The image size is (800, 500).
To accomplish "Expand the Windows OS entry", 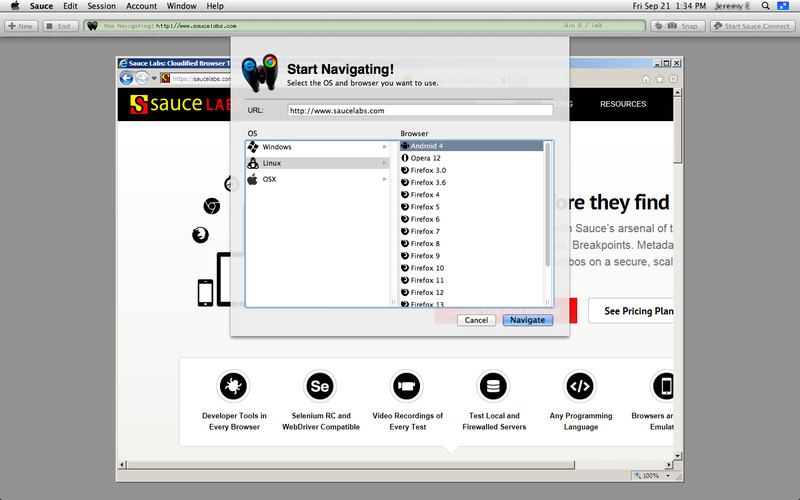I will (318, 147).
